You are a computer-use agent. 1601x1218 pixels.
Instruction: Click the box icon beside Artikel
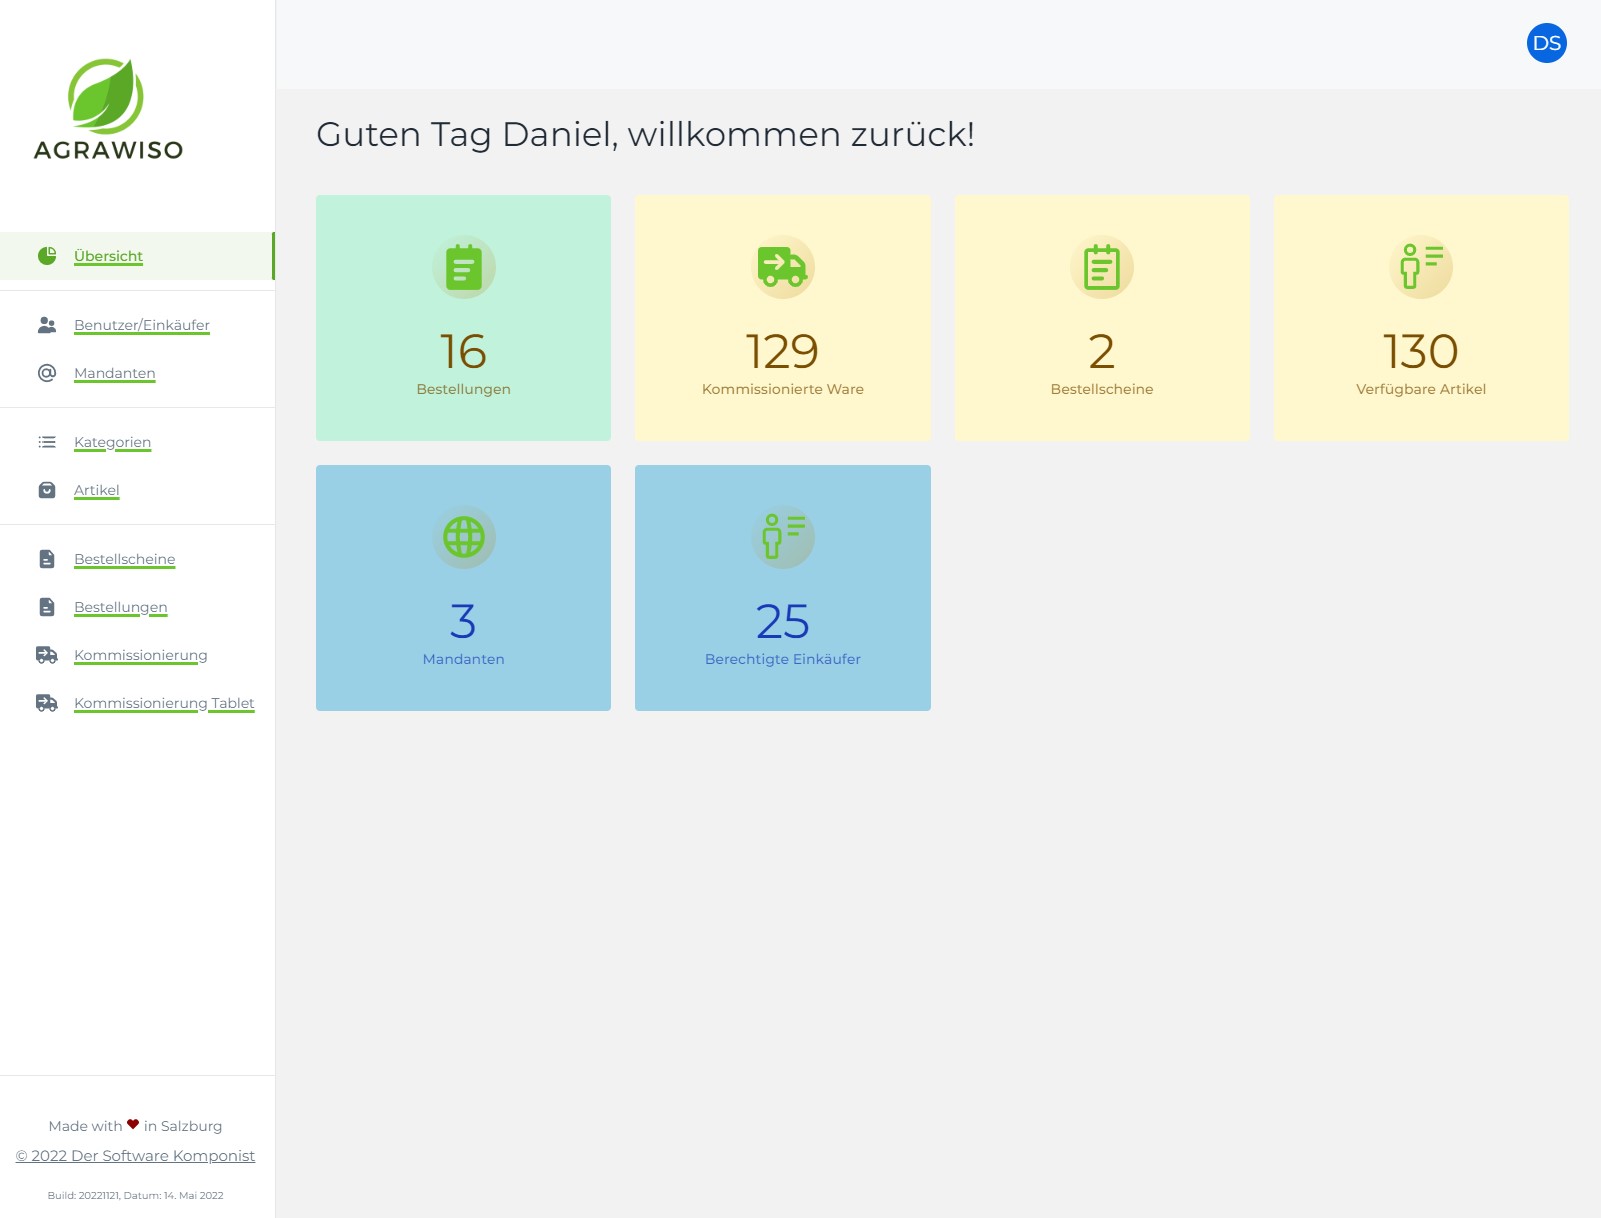point(47,489)
